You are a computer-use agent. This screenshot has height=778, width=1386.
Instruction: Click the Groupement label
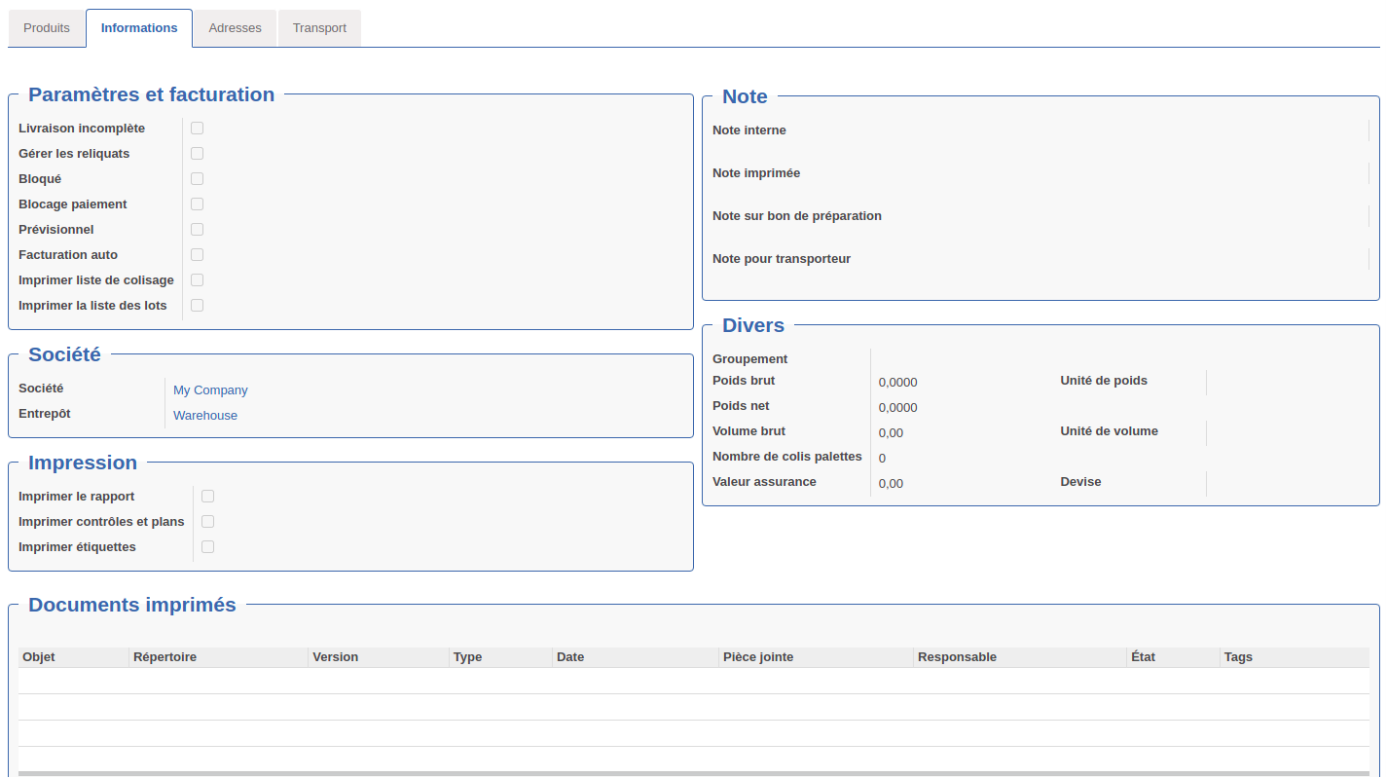click(x=750, y=359)
